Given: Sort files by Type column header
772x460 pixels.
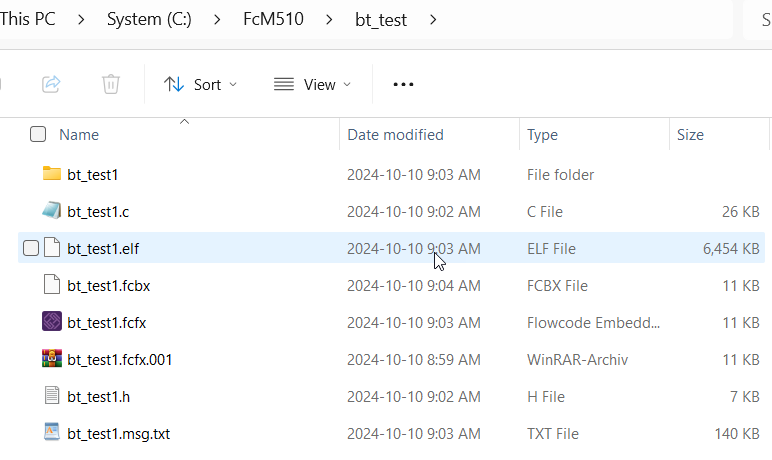Looking at the screenshot, I should 542,134.
